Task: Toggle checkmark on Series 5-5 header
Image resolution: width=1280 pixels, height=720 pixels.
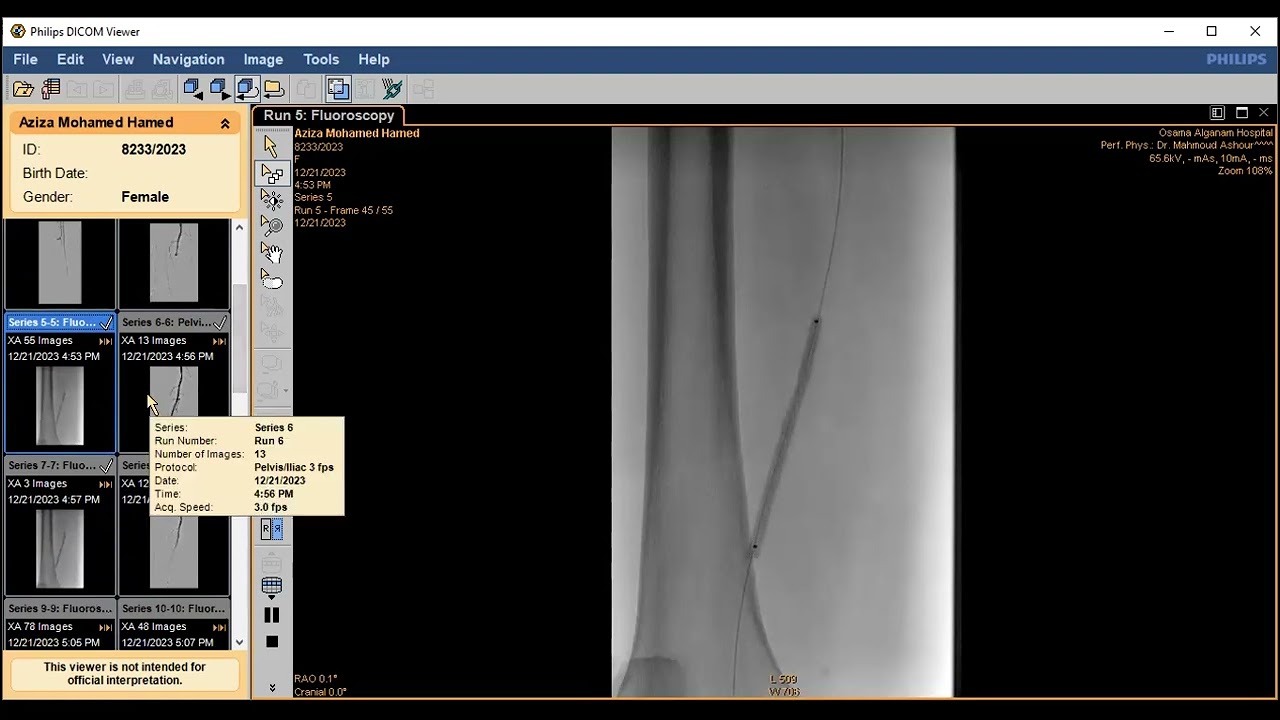Action: pyautogui.click(x=106, y=323)
